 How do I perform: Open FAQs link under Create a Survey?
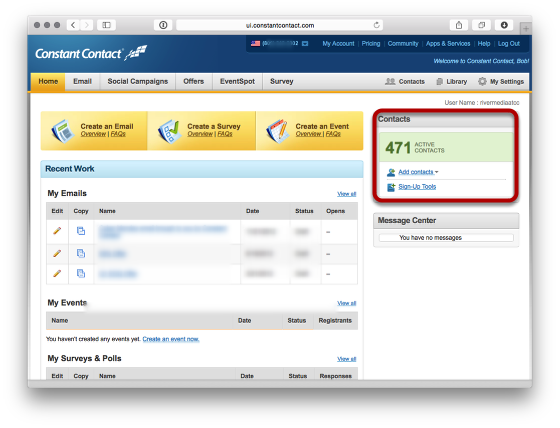coord(225,134)
